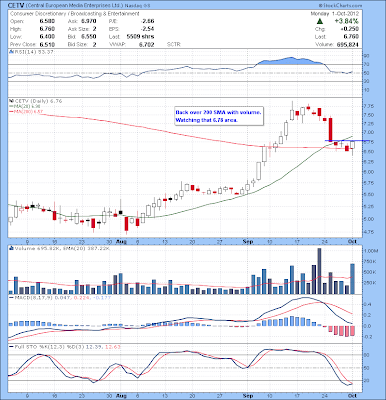
Task: Click the Volume 695.82K legend label
Action: [35, 248]
